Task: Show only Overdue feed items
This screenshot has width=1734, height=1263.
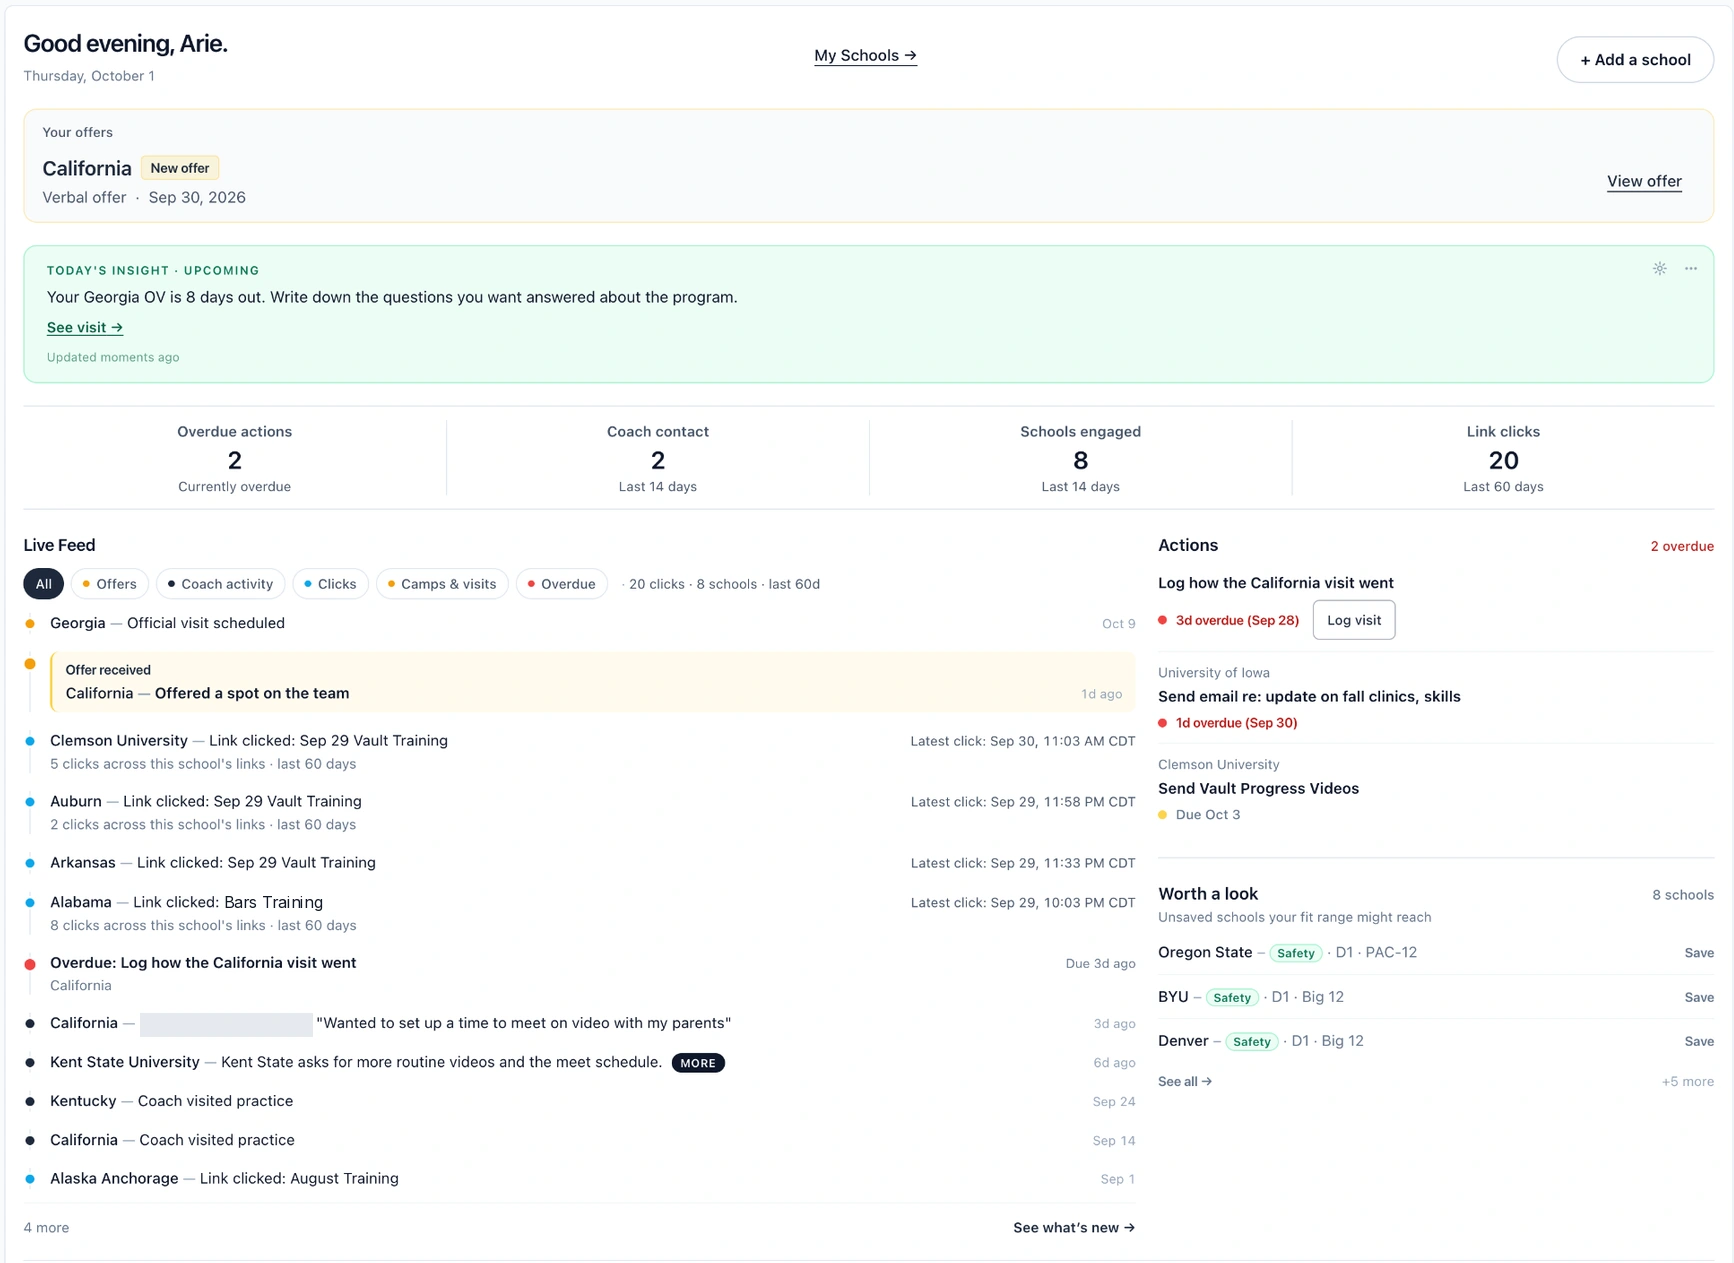Action: pyautogui.click(x=562, y=584)
